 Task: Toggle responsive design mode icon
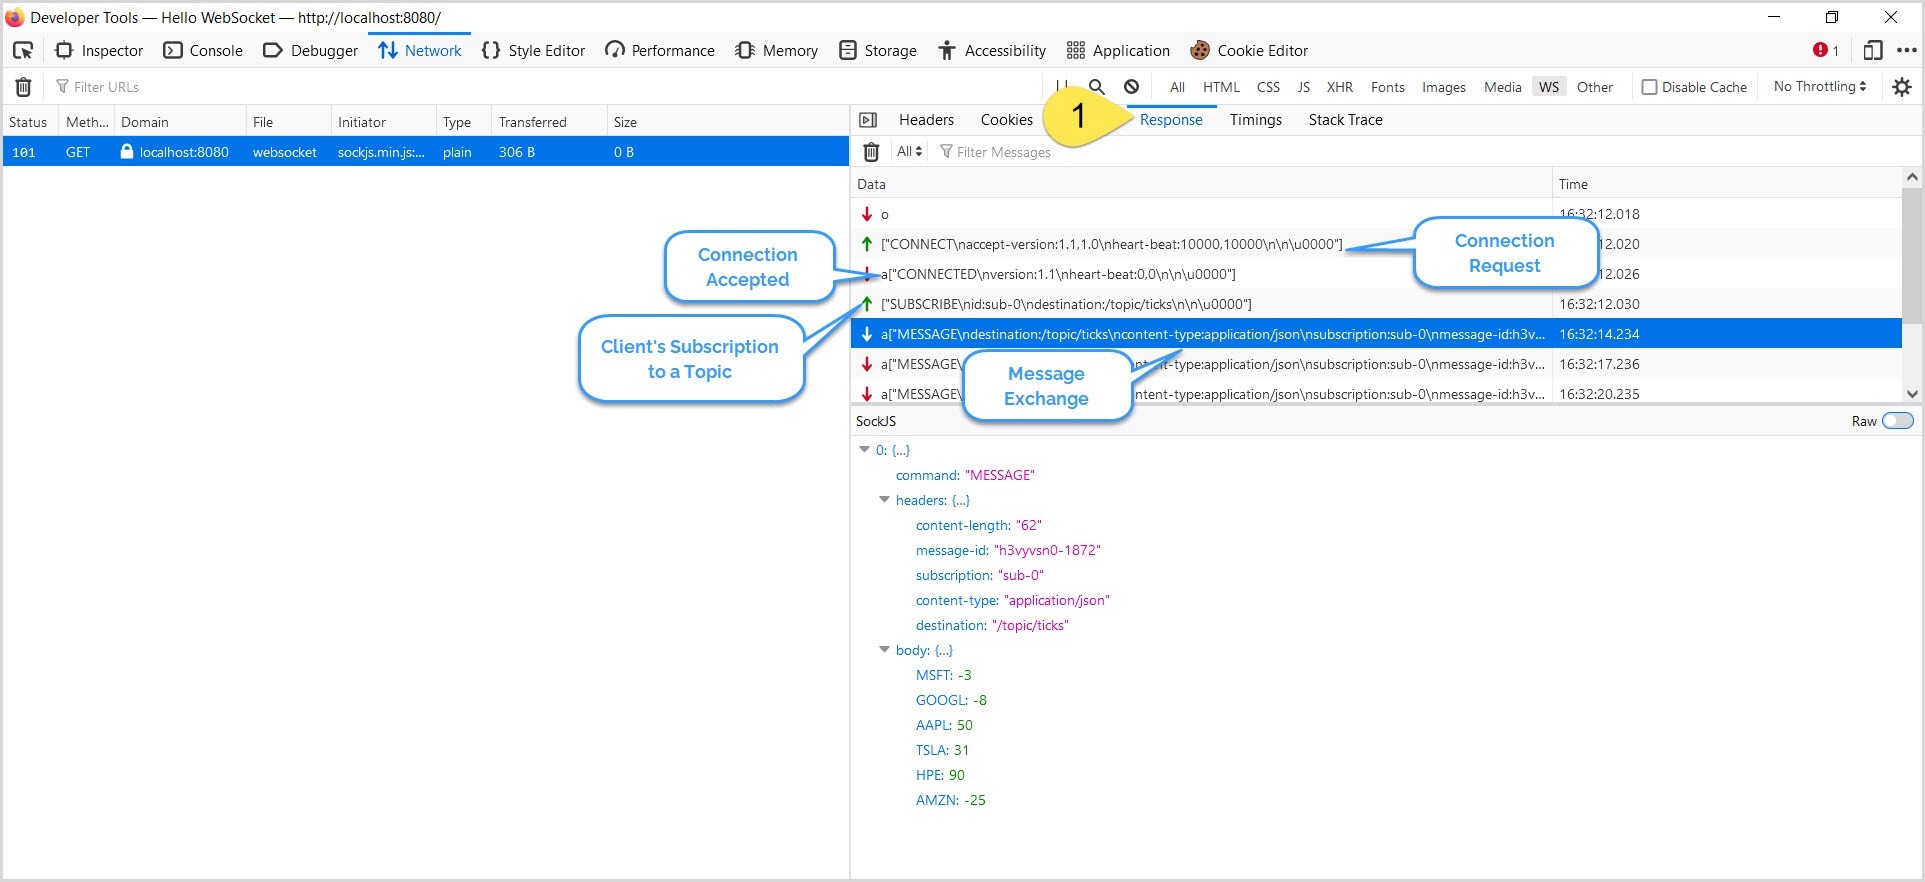[x=1872, y=51]
